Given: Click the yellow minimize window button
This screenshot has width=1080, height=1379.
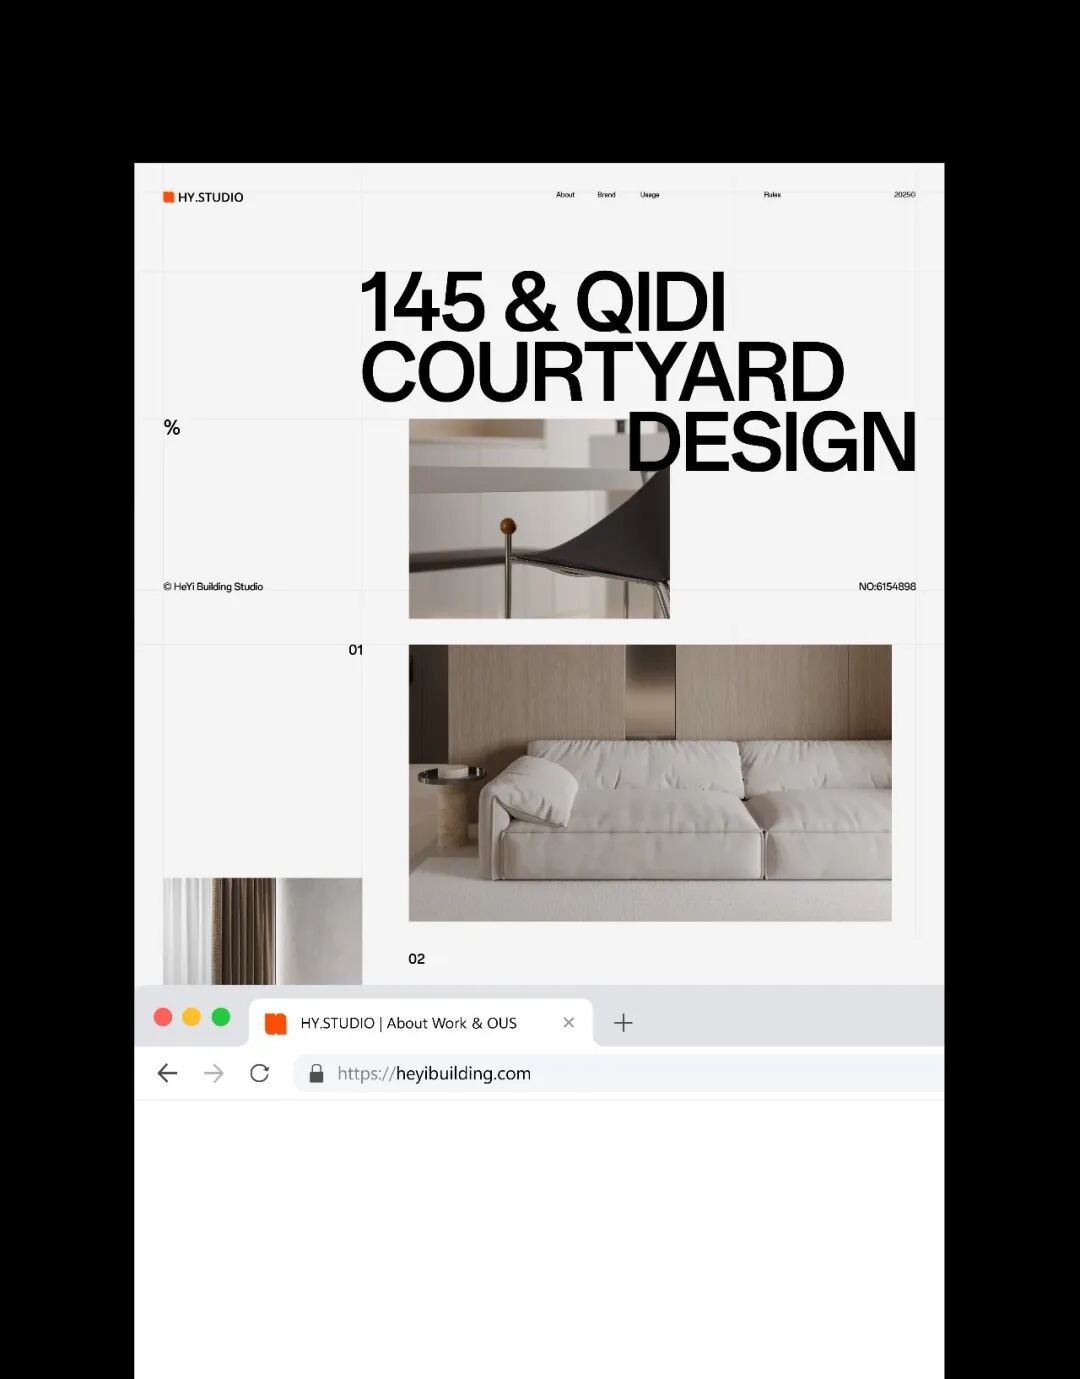Looking at the screenshot, I should 192,1017.
